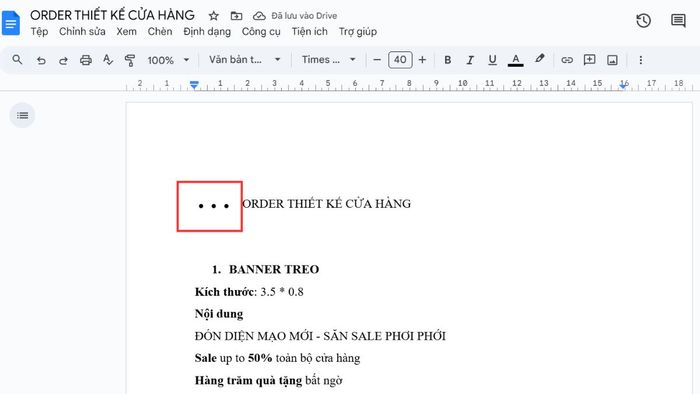Open the Times font dropdown
The image size is (700, 394).
(x=329, y=60)
